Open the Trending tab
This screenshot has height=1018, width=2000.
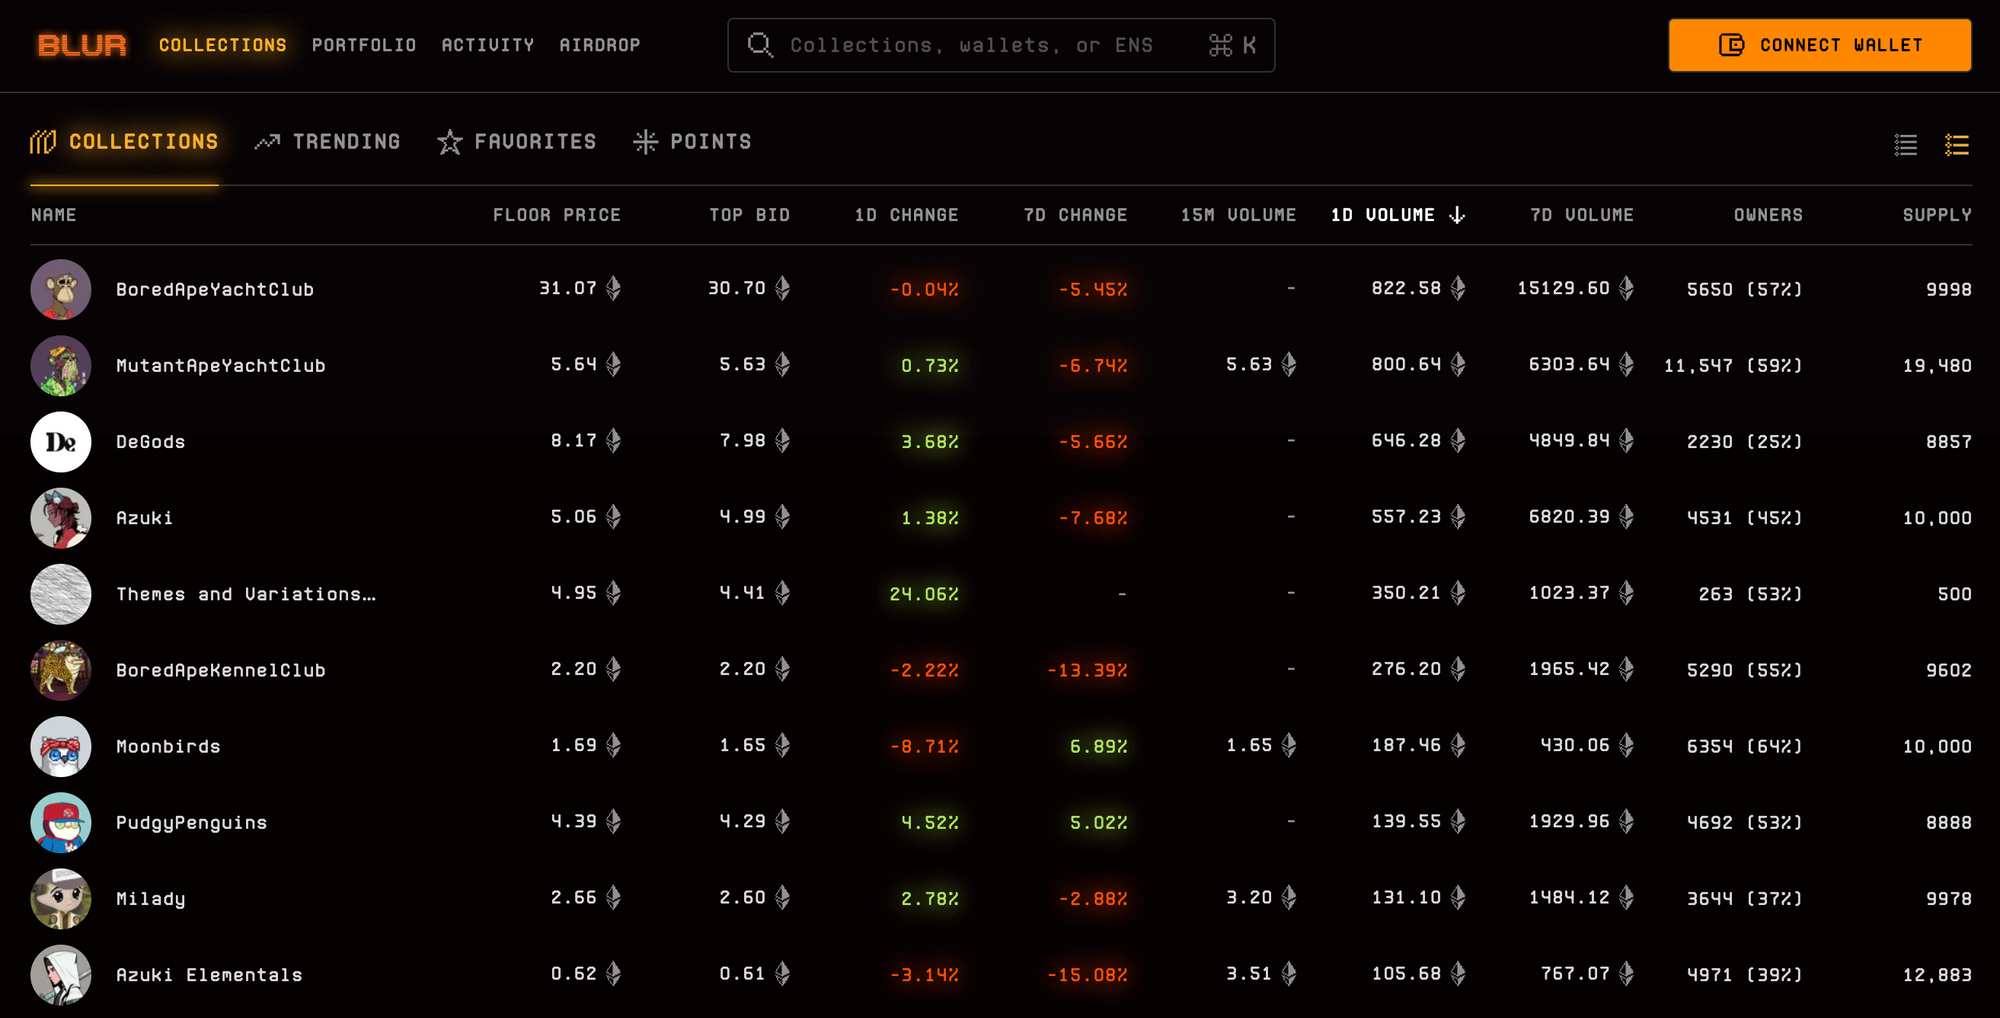click(x=328, y=142)
